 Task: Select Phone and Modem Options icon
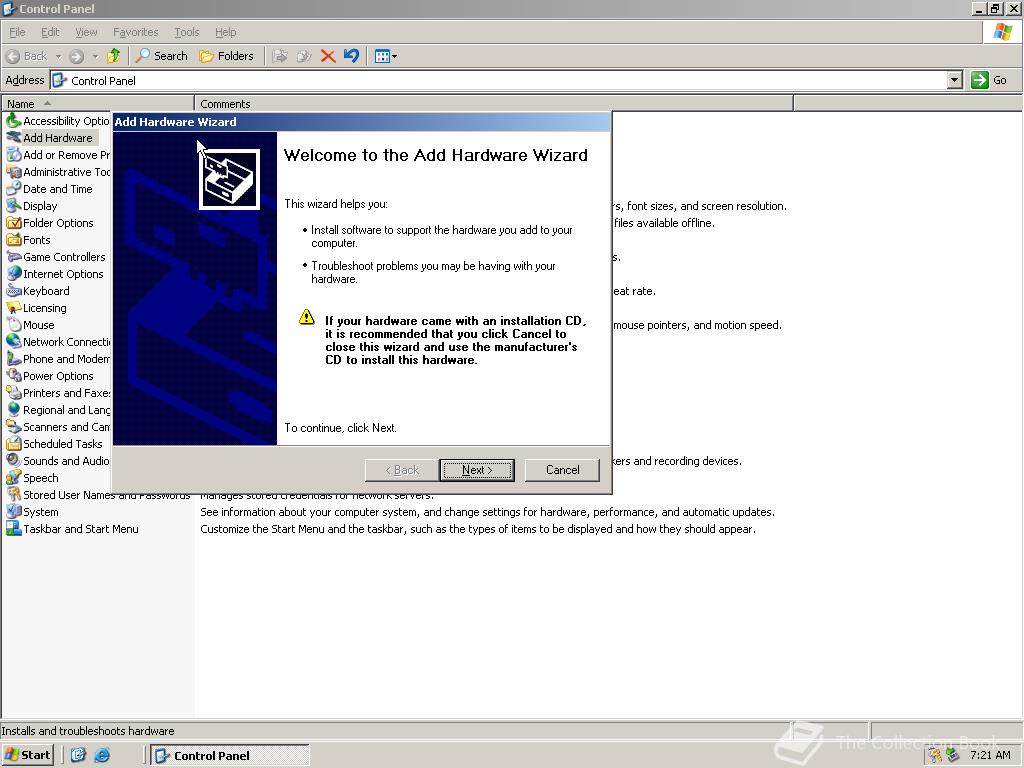point(13,359)
